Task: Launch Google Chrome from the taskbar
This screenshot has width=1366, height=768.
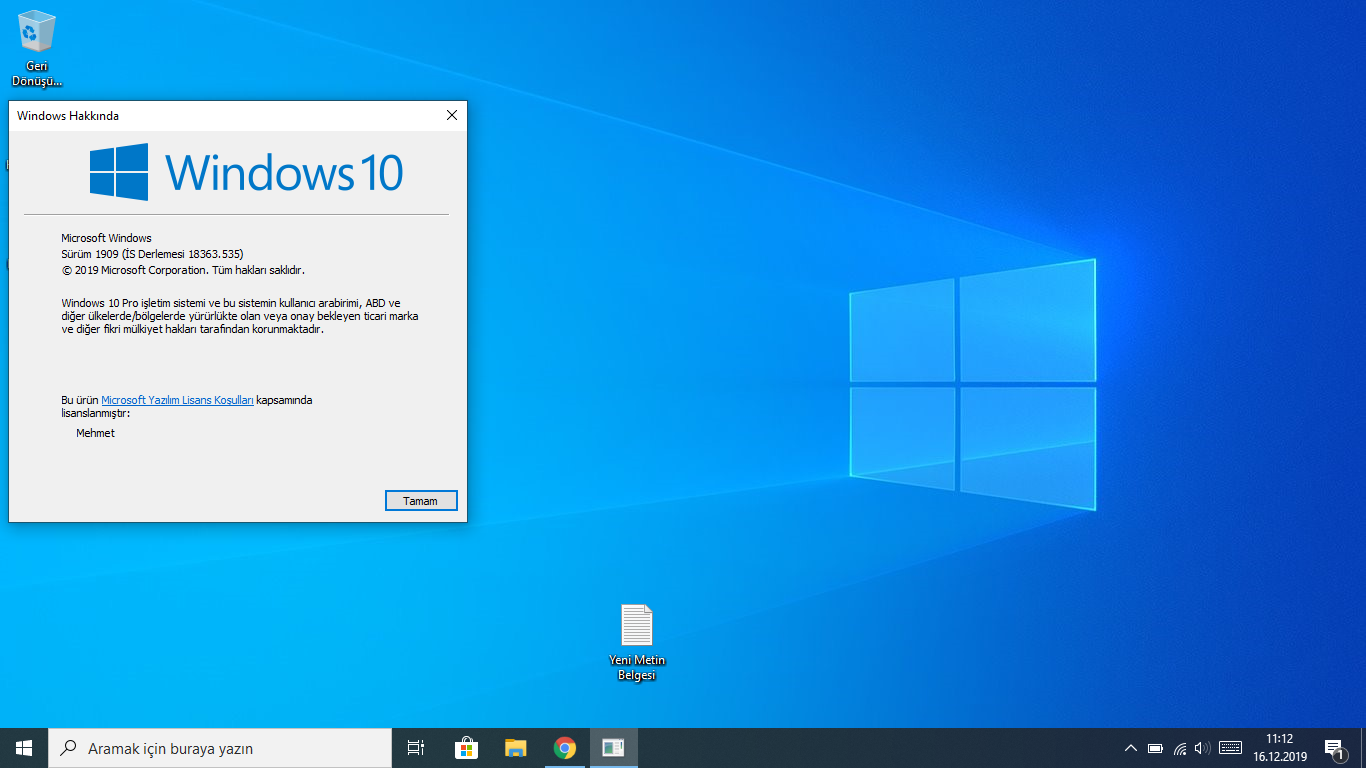Action: (x=565, y=748)
